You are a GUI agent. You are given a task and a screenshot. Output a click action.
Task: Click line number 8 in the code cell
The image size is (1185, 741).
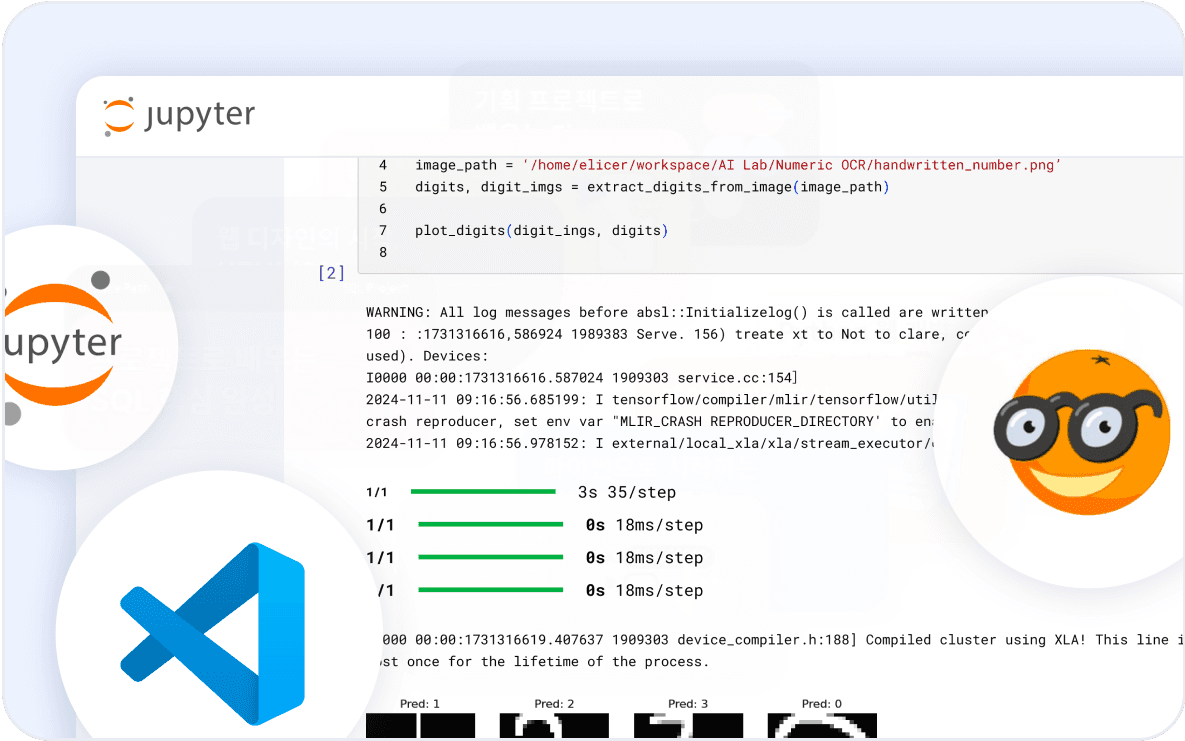(382, 253)
